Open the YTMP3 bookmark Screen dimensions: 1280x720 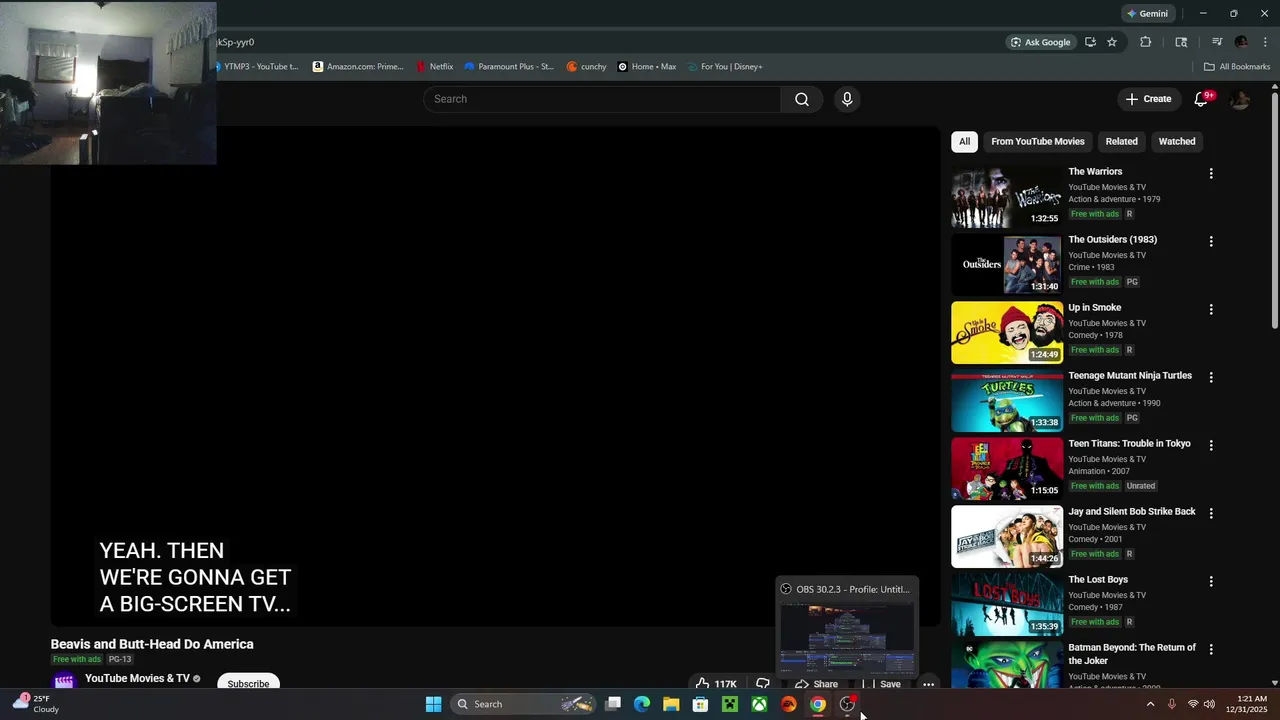click(x=257, y=67)
